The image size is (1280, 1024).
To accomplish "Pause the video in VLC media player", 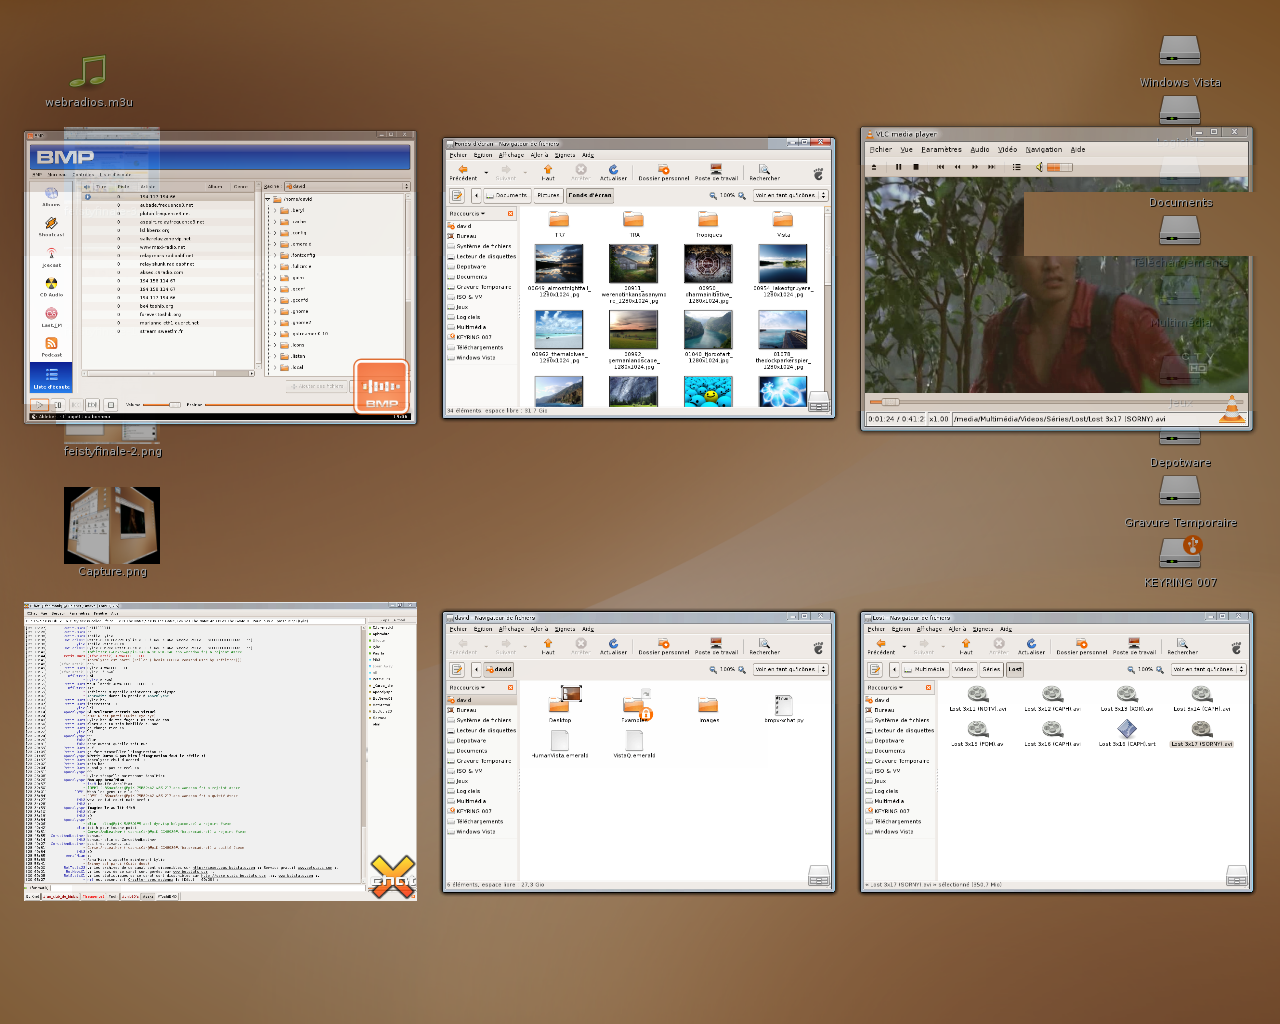I will pyautogui.click(x=898, y=167).
